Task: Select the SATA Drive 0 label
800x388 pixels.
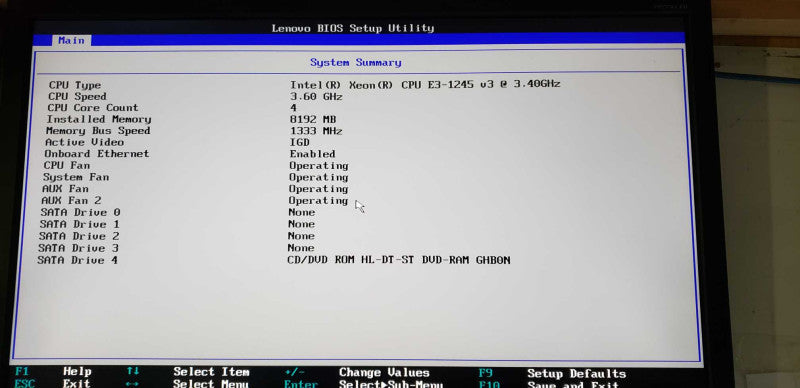Action: [x=80, y=212]
